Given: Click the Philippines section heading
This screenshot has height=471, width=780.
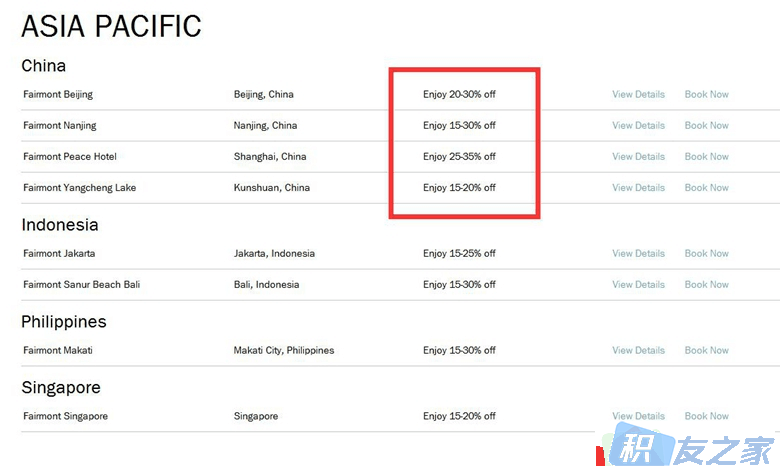Looking at the screenshot, I should pyautogui.click(x=64, y=322).
